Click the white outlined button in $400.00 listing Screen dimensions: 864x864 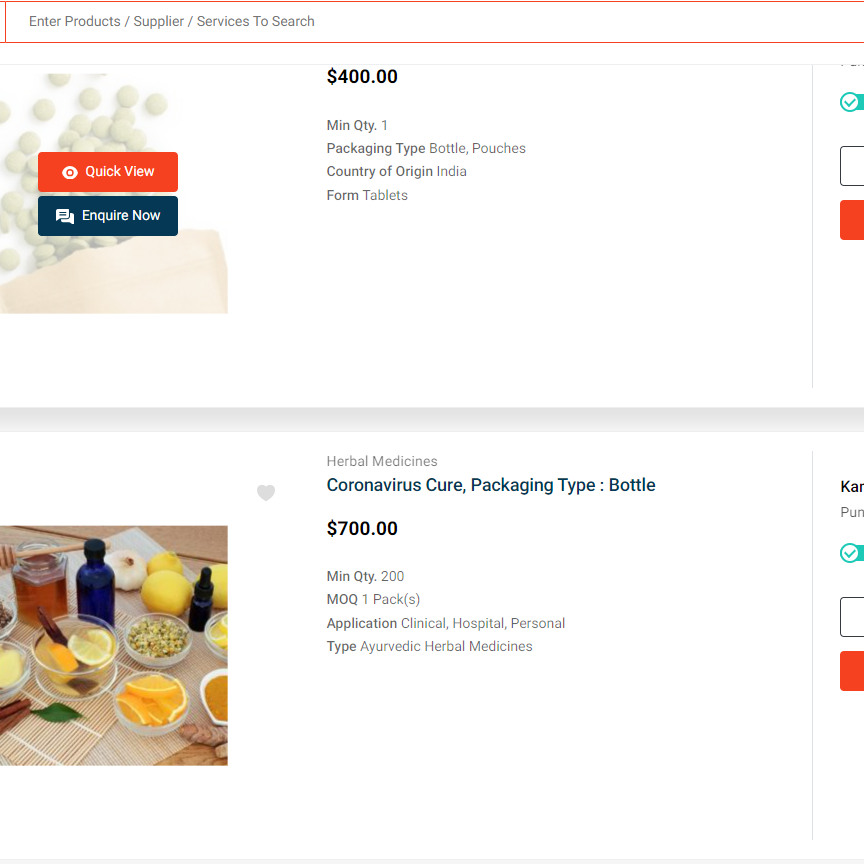(853, 166)
